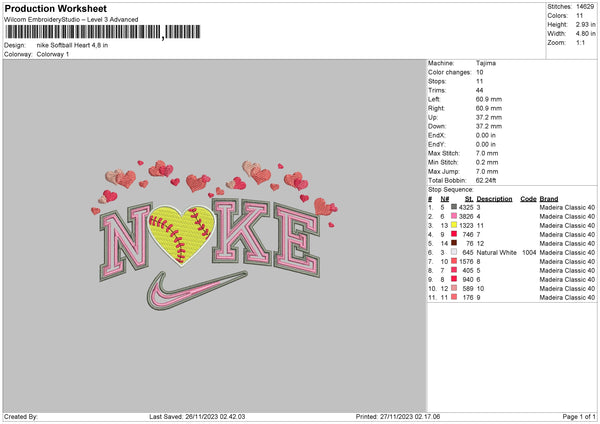The width and height of the screenshot is (600, 424).
Task: Click the '60.9 mm' value beside Right
Action: pyautogui.click(x=489, y=108)
